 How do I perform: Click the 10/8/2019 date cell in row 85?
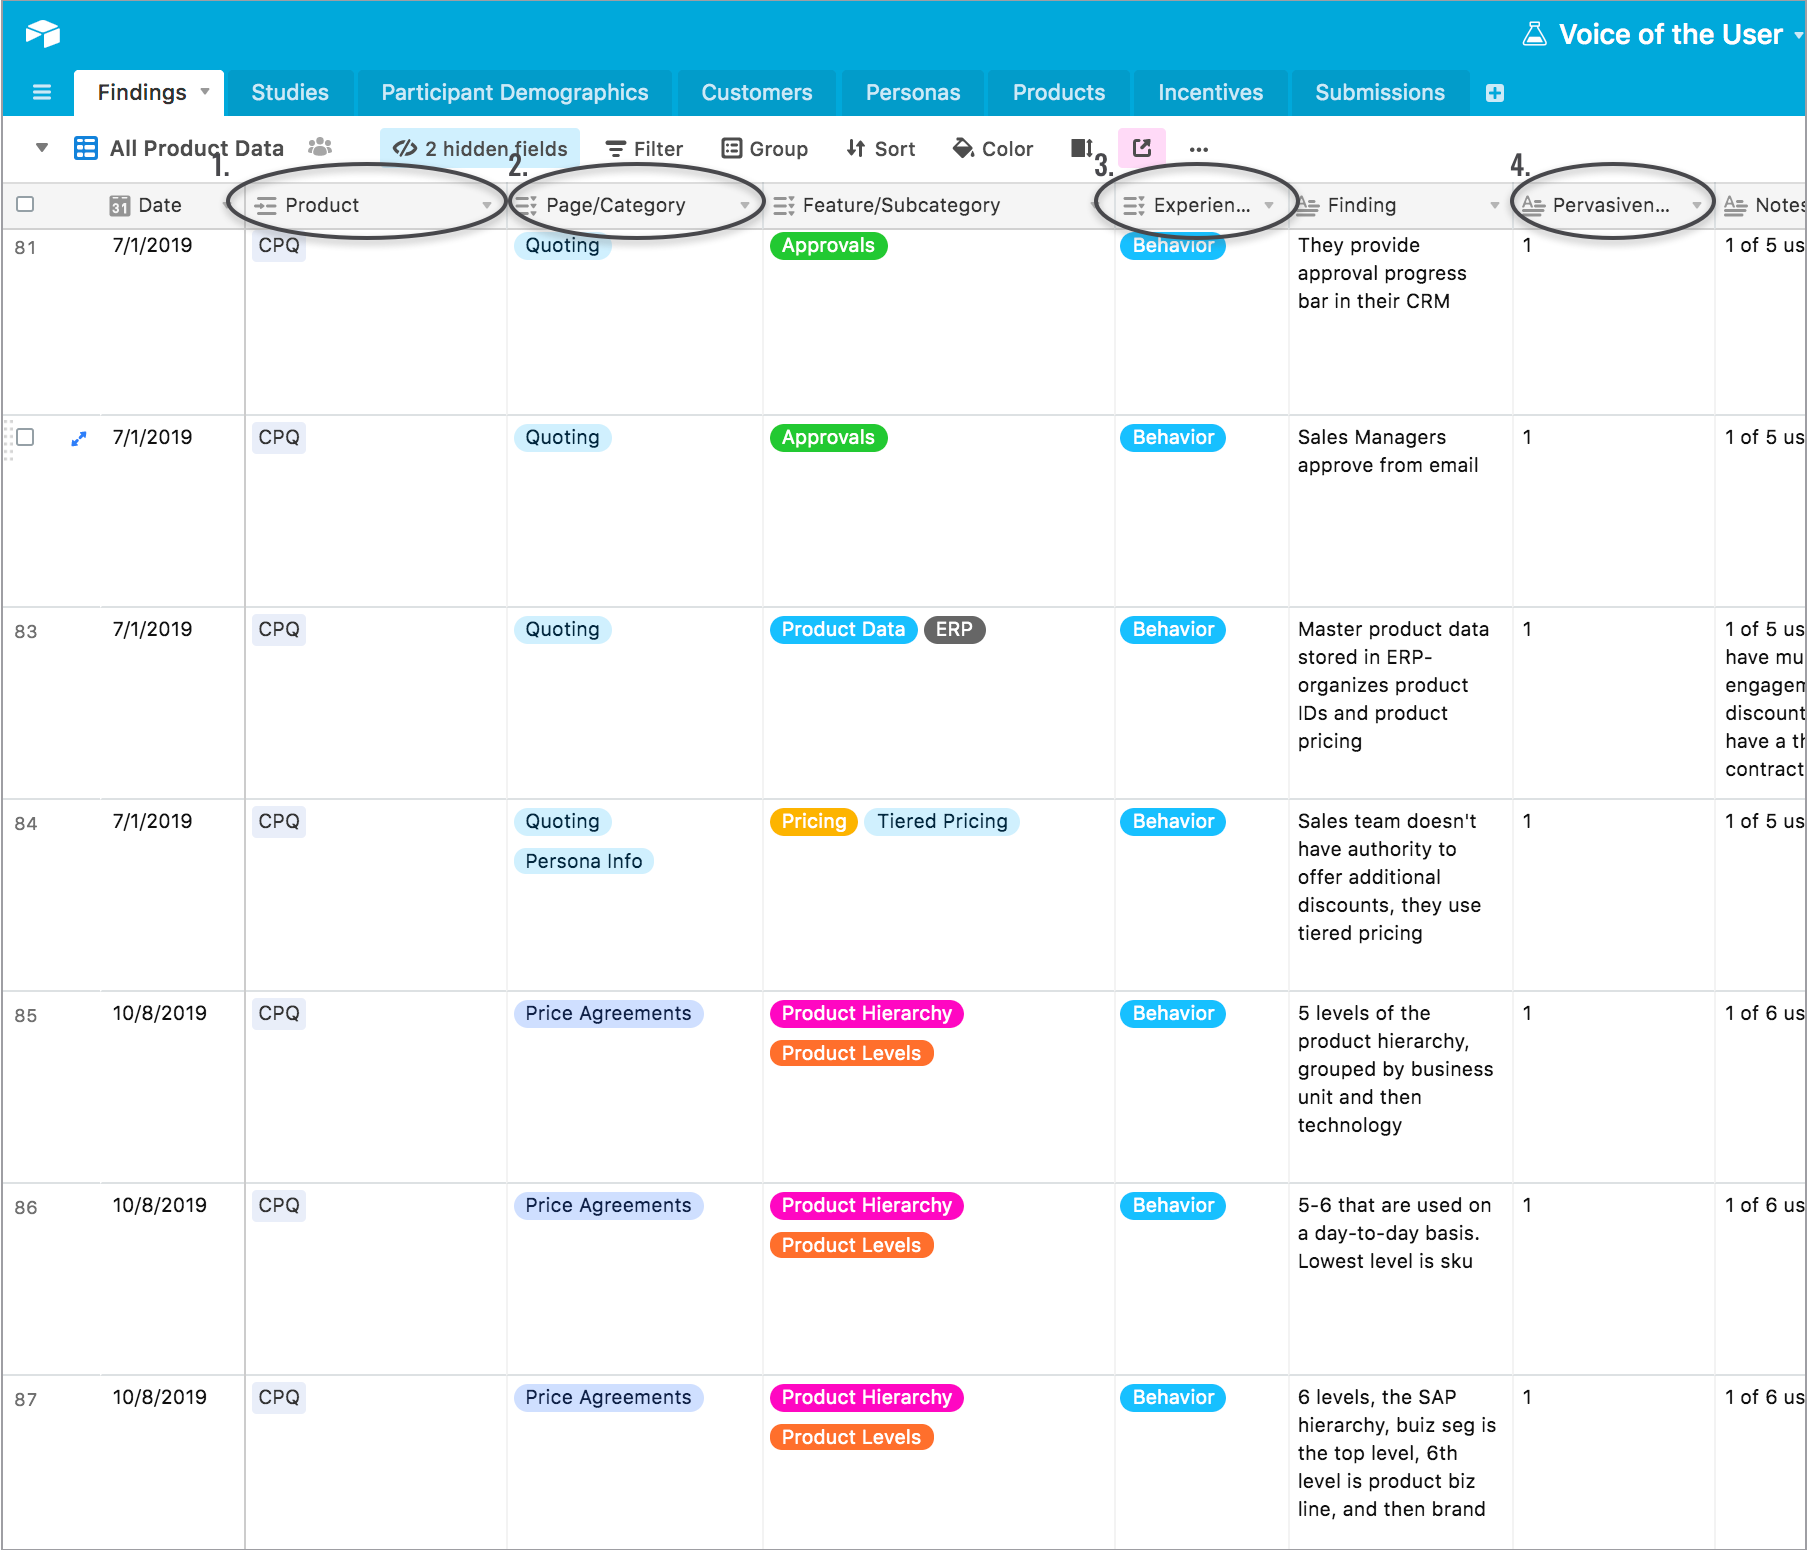point(160,1014)
